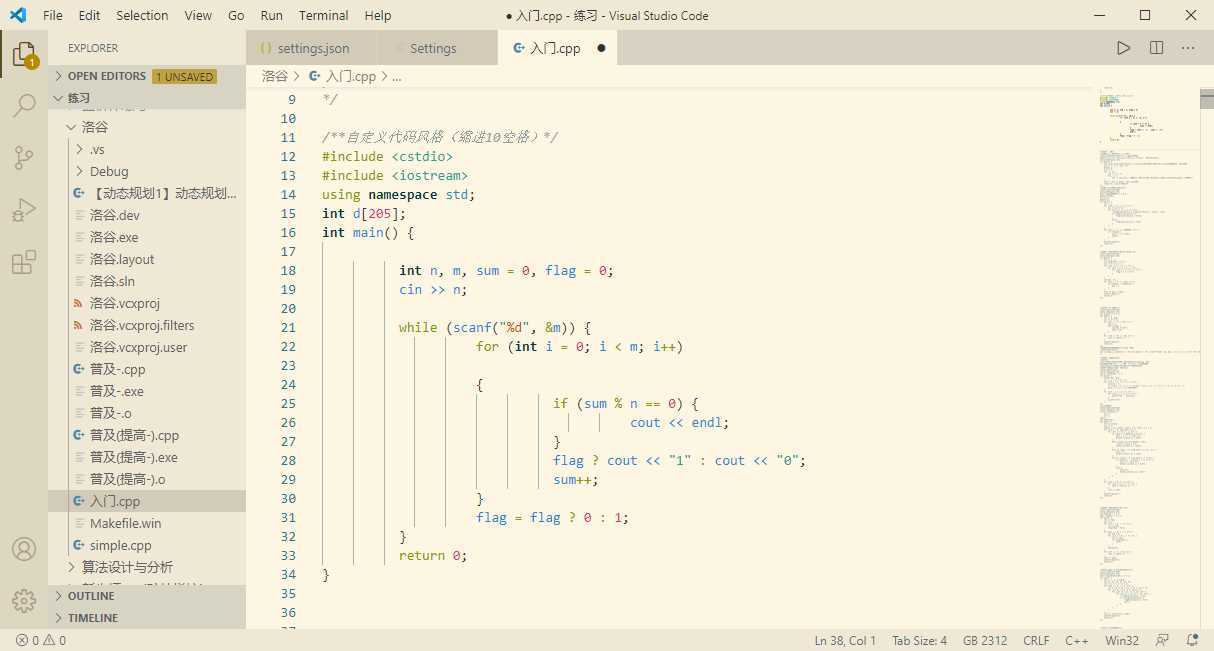Open the Selection menu
Screen dimensions: 1214x651
point(142,15)
